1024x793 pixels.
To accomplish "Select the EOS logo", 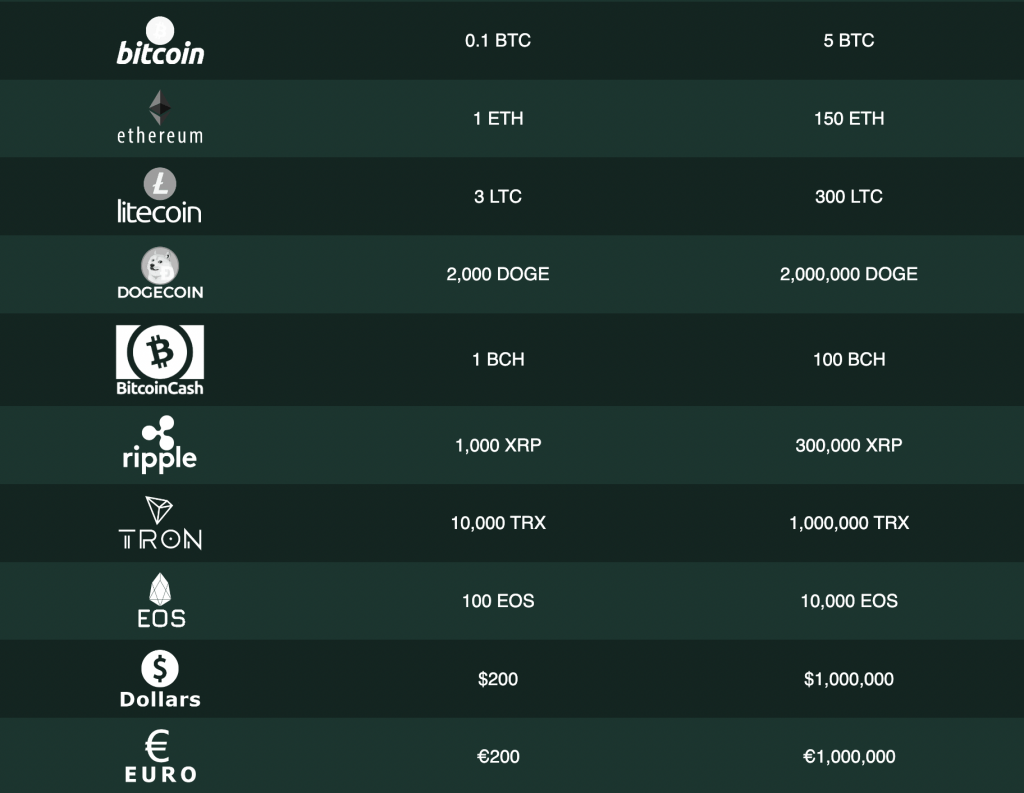I will [161, 600].
